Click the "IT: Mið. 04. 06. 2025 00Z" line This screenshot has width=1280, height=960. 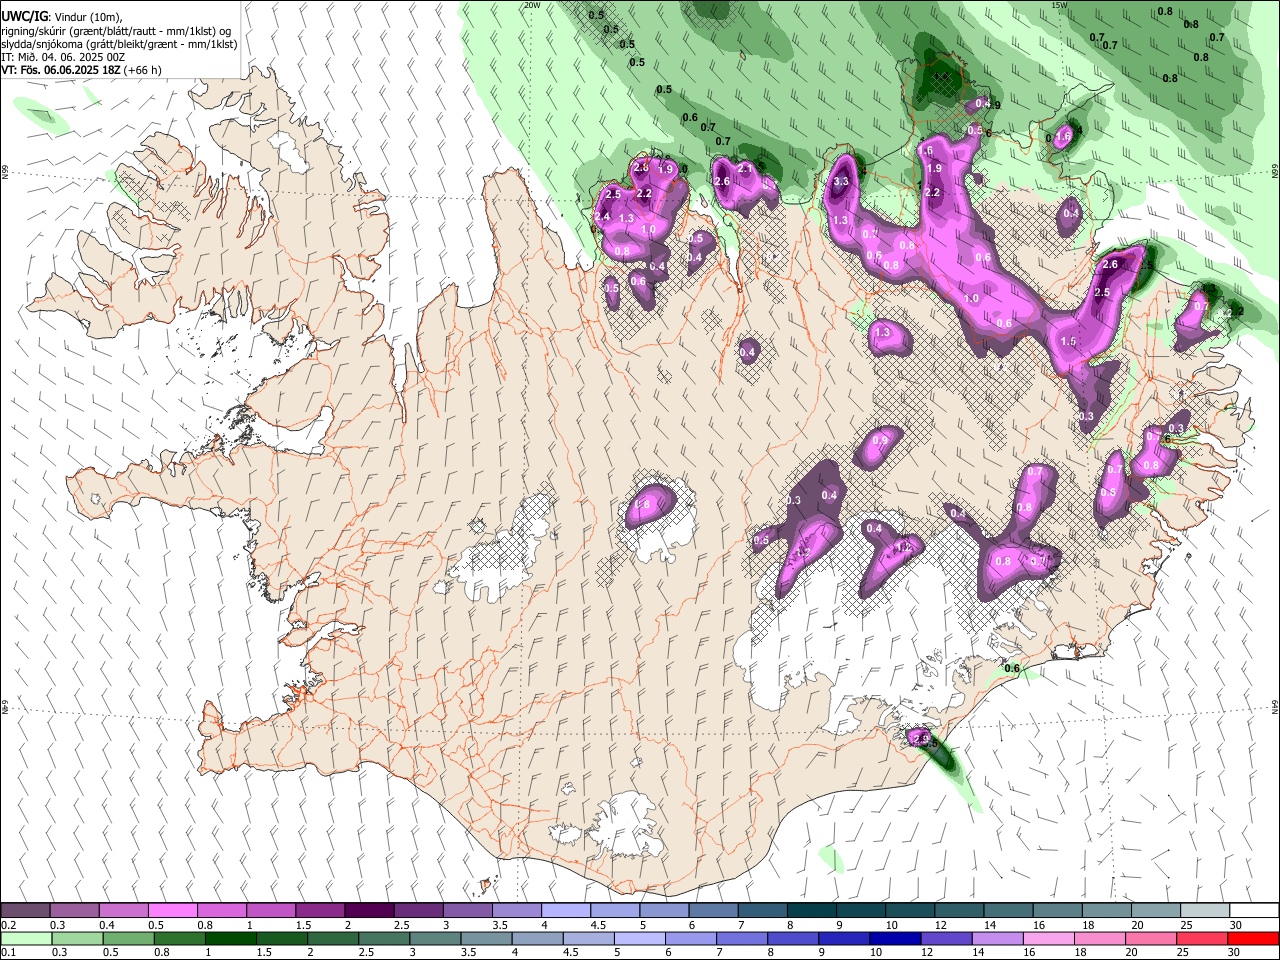pos(63,57)
